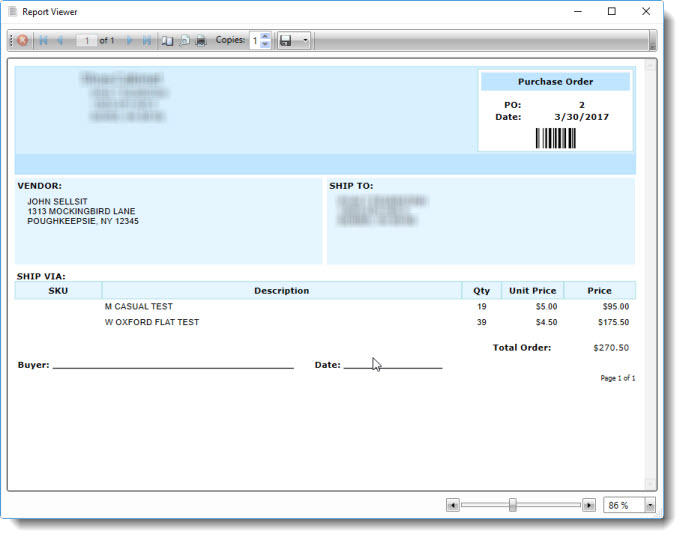Toggle the document map book icon
This screenshot has width=685, height=540.
(167, 41)
